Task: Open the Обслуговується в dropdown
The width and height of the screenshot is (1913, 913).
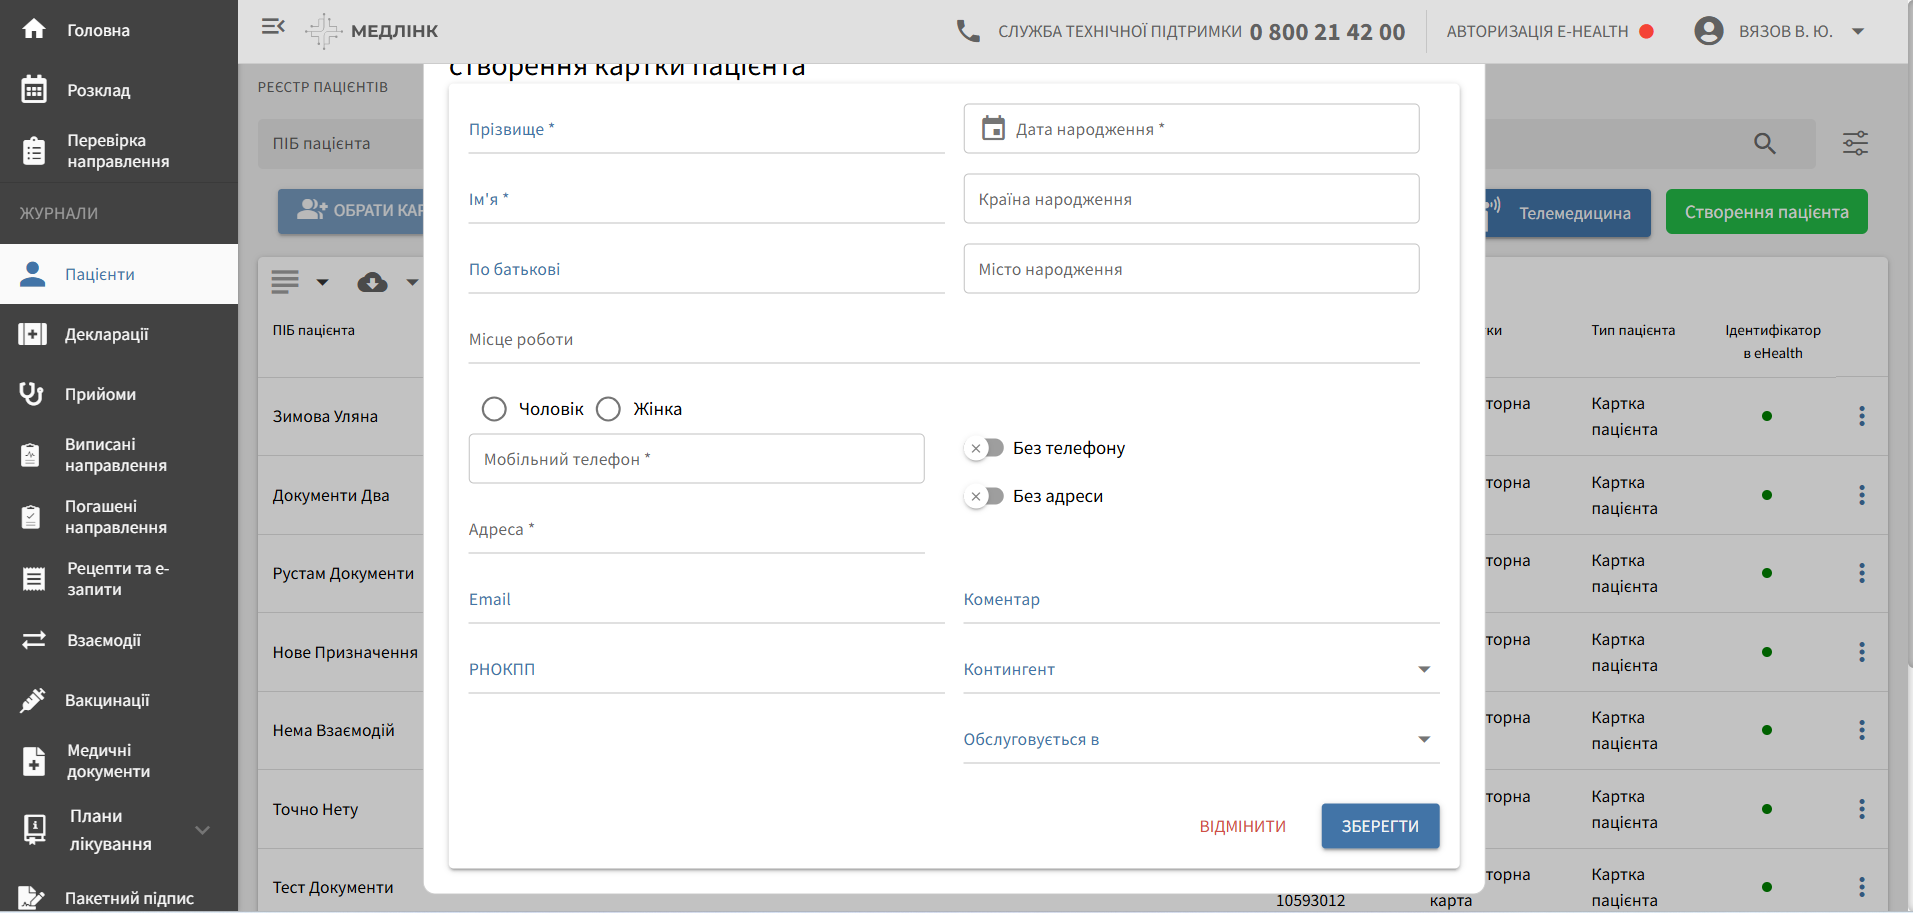Action: (1423, 739)
